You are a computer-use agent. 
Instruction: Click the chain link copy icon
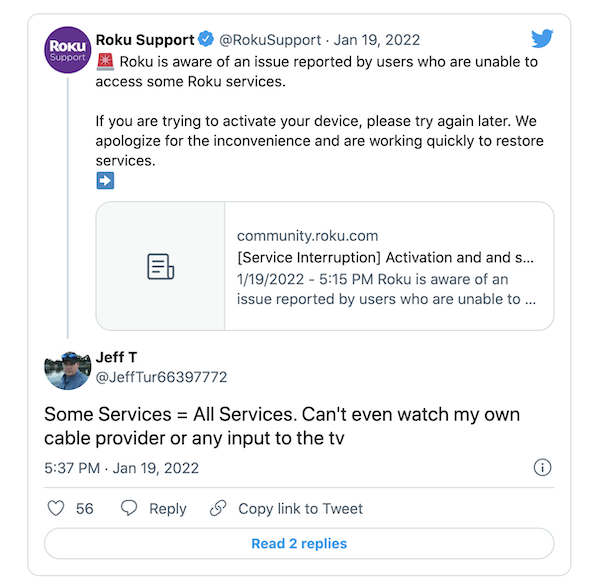pos(218,508)
